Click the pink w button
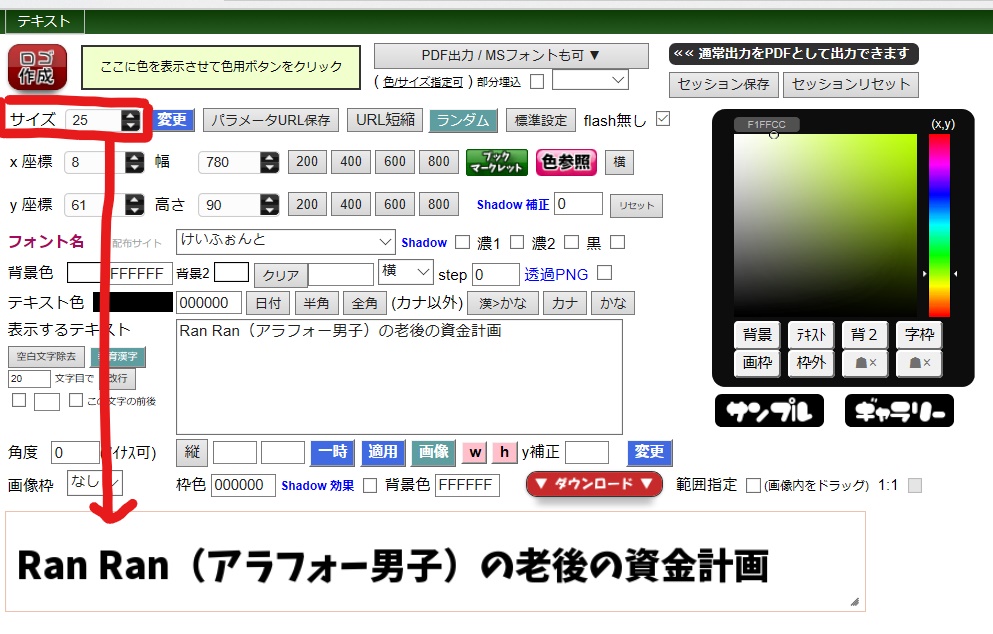Screen dimensions: 993x634 point(475,452)
